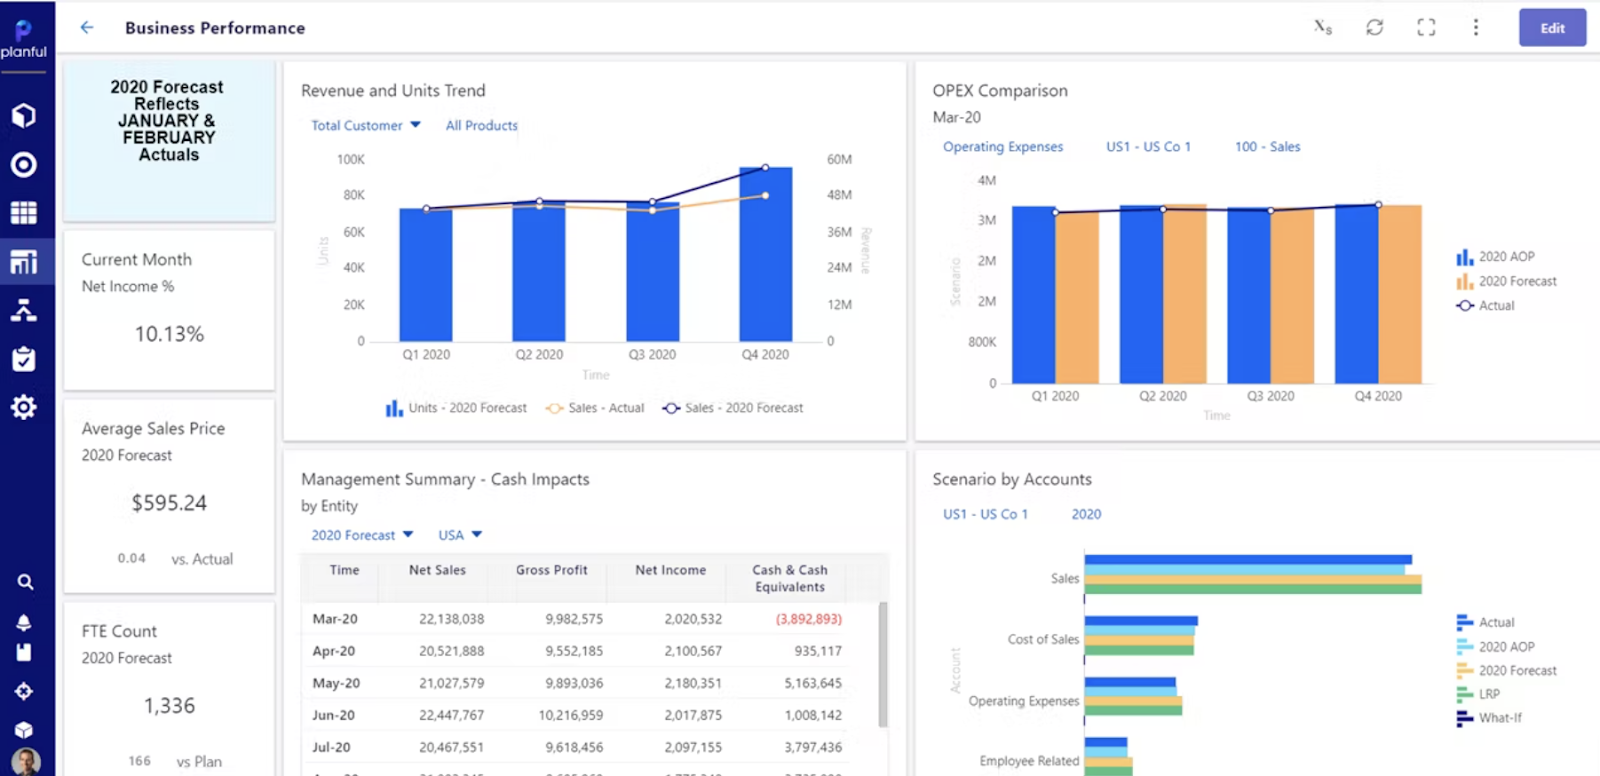
Task: Open the substitution variables Xs icon
Action: pyautogui.click(x=1323, y=27)
